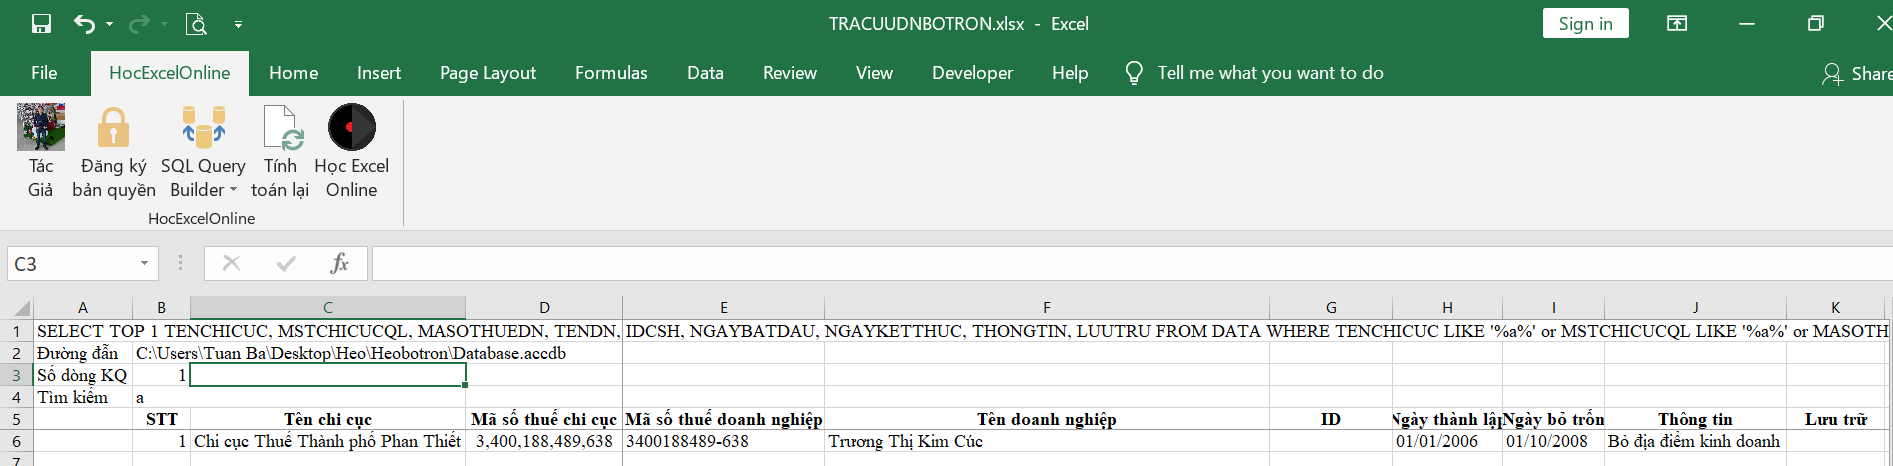
Task: Select row 1 header
Action: click(17, 331)
